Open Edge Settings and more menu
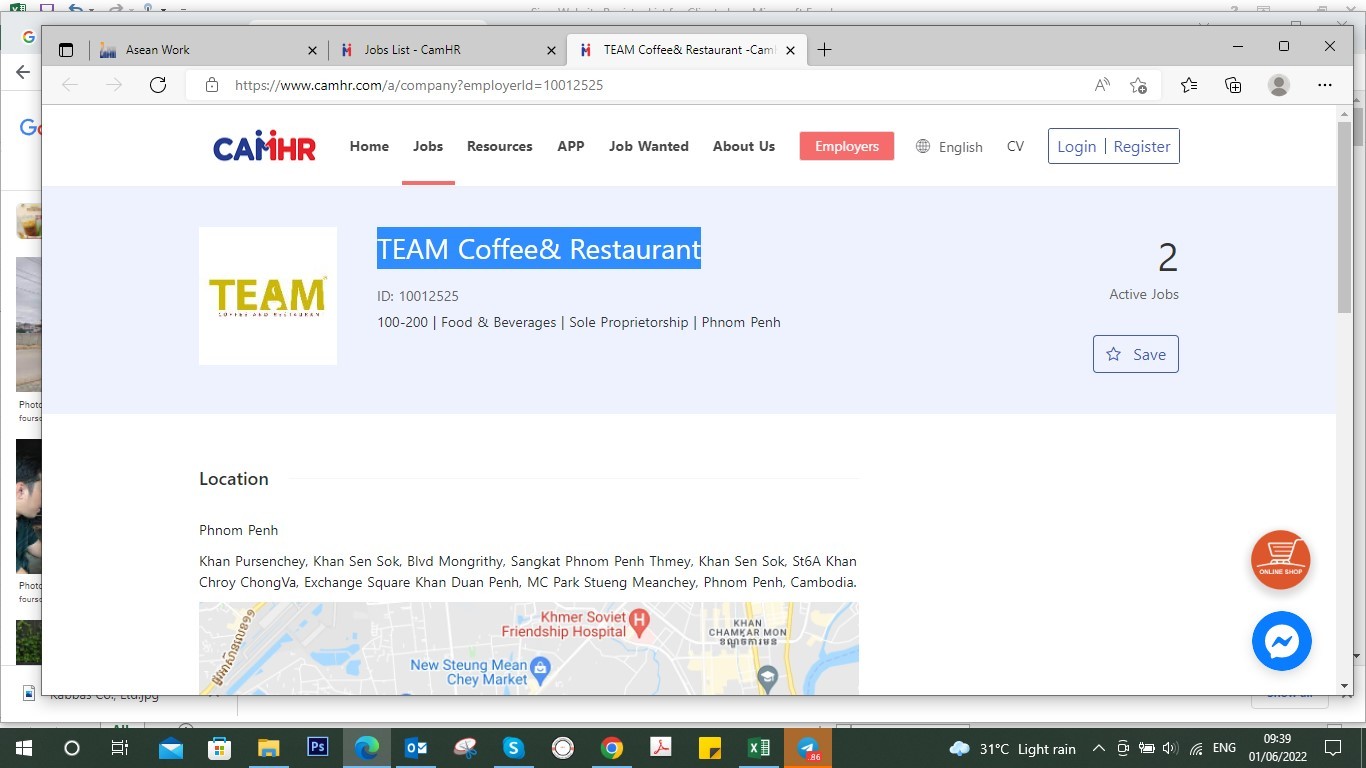 click(x=1325, y=85)
